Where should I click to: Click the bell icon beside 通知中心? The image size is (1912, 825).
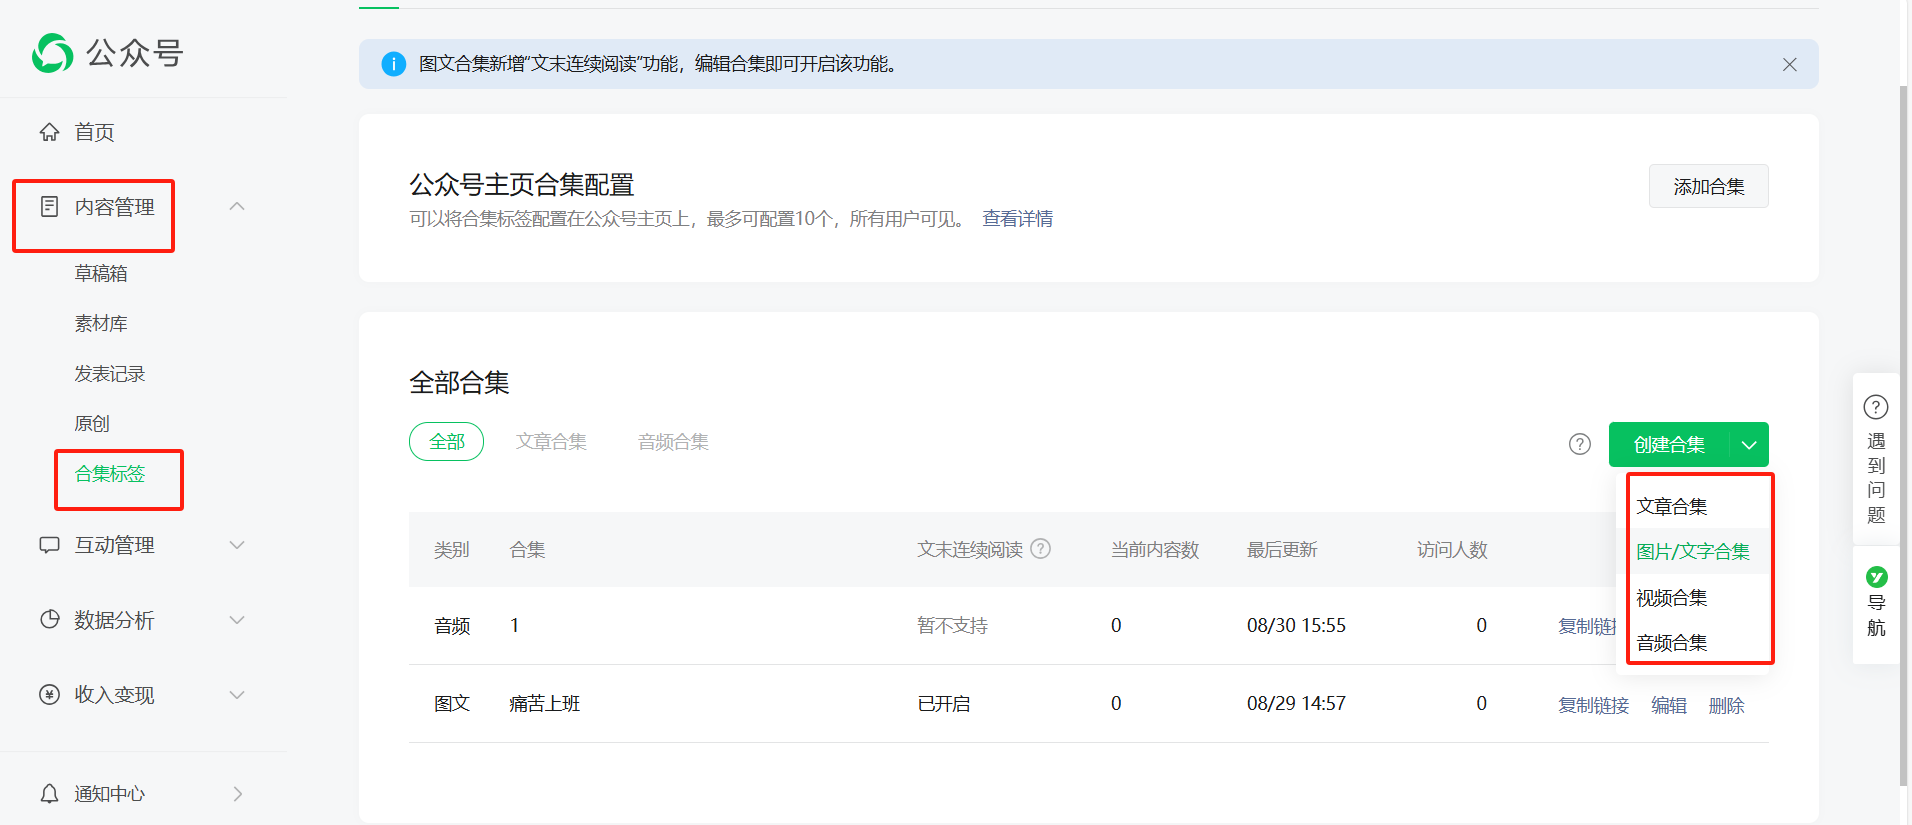tap(49, 793)
